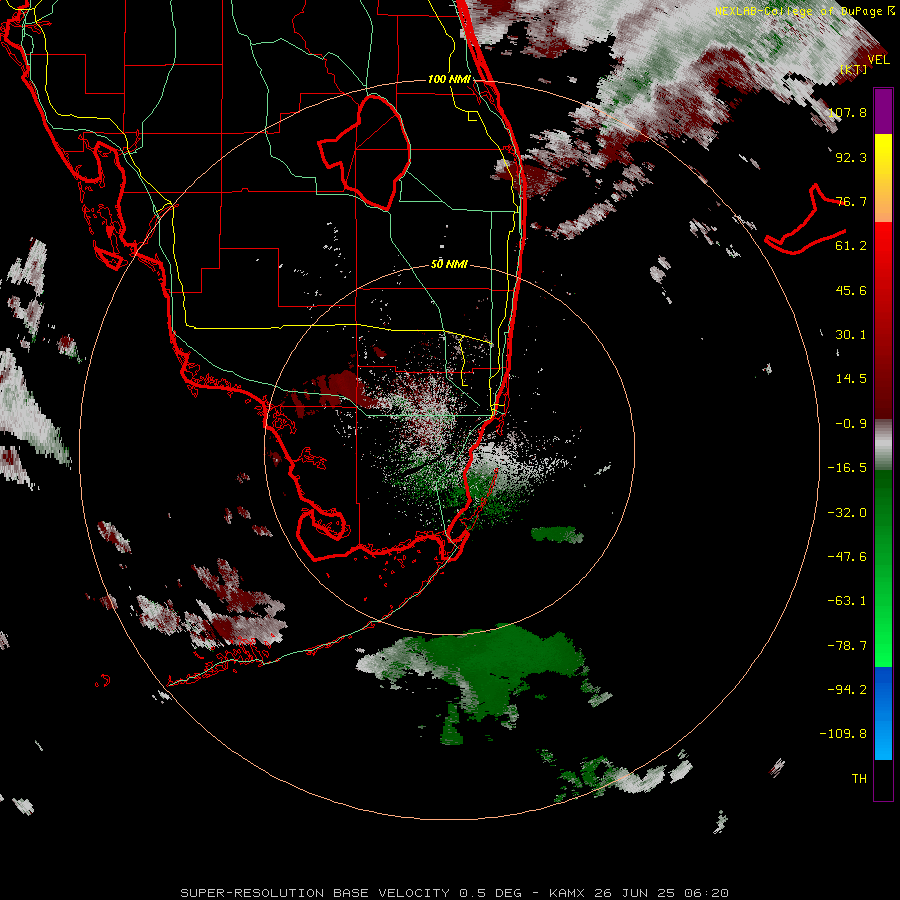
Task: Pick the purple segment of the color bar
Action: [x=883, y=111]
